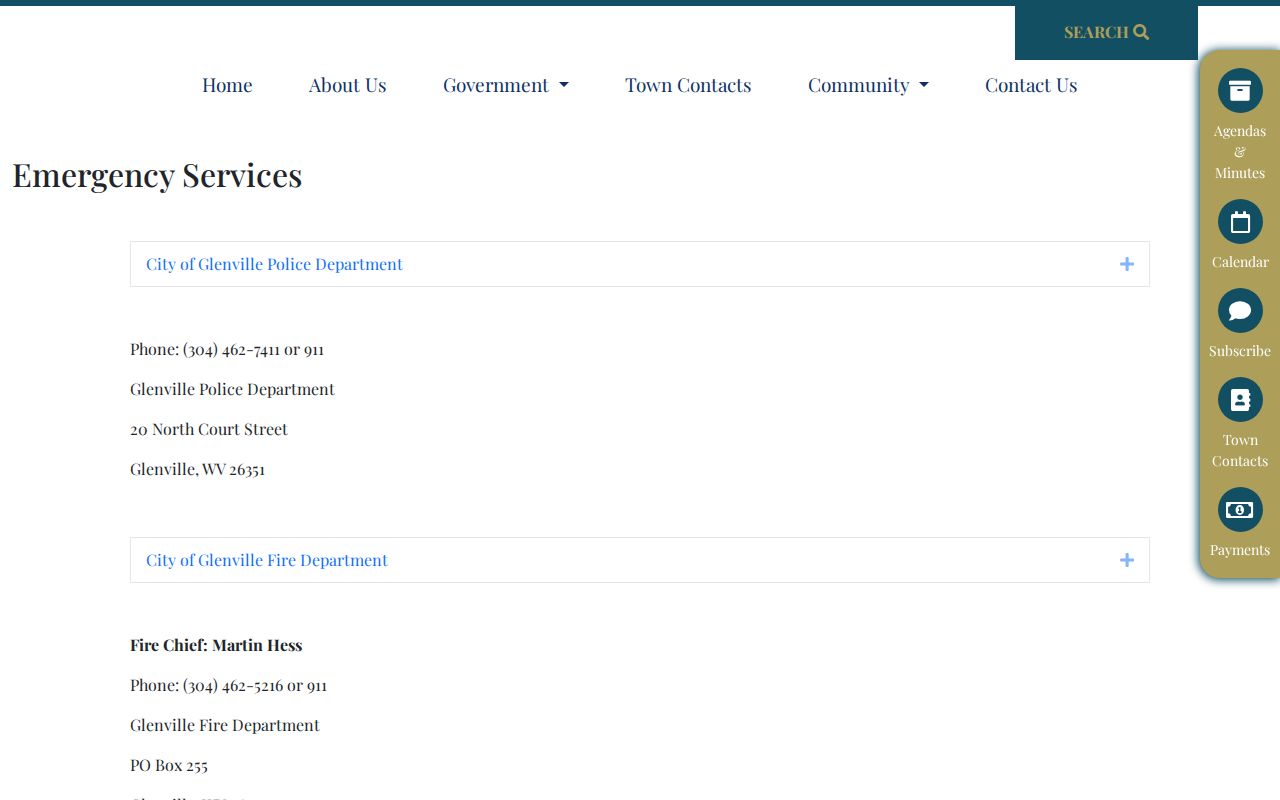
Task: Click the fire department phone number line
Action: (229, 685)
